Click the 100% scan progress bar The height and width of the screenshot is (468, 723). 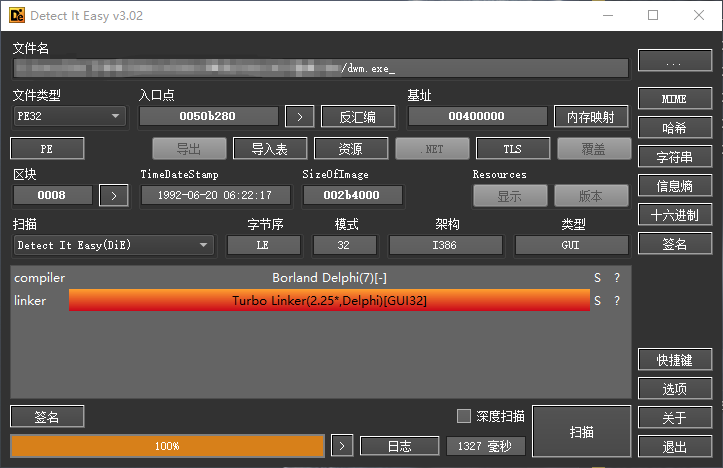(167, 446)
